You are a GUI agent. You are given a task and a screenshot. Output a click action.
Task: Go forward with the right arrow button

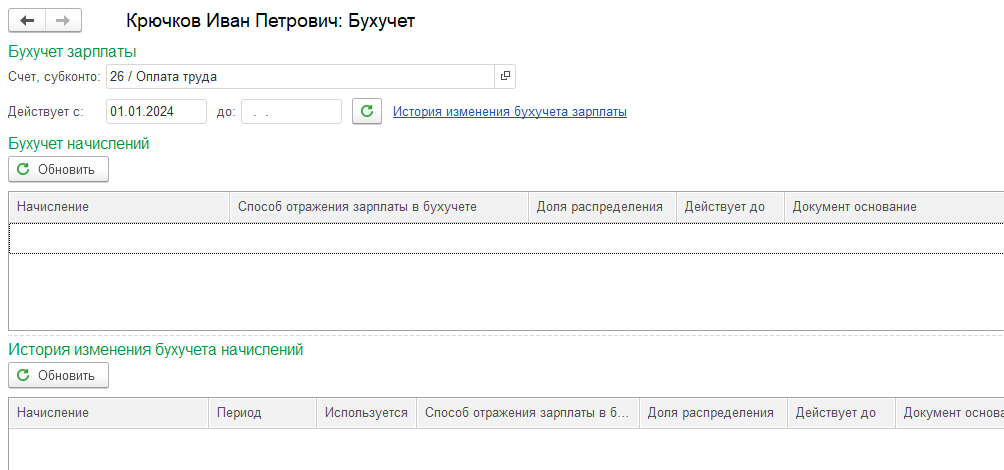pos(63,20)
